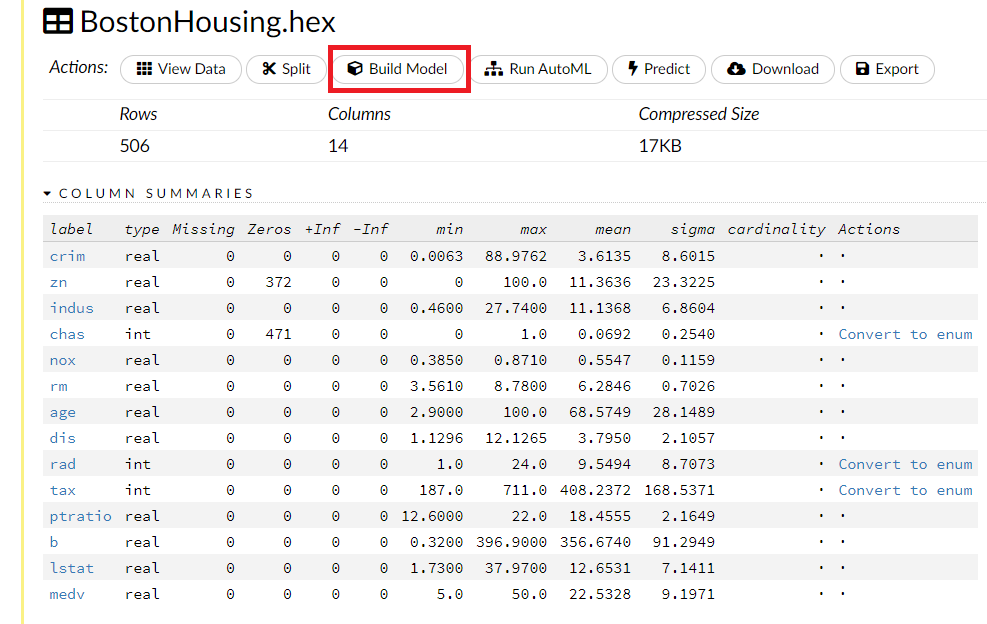Convert chas column to enum

pos(905,334)
